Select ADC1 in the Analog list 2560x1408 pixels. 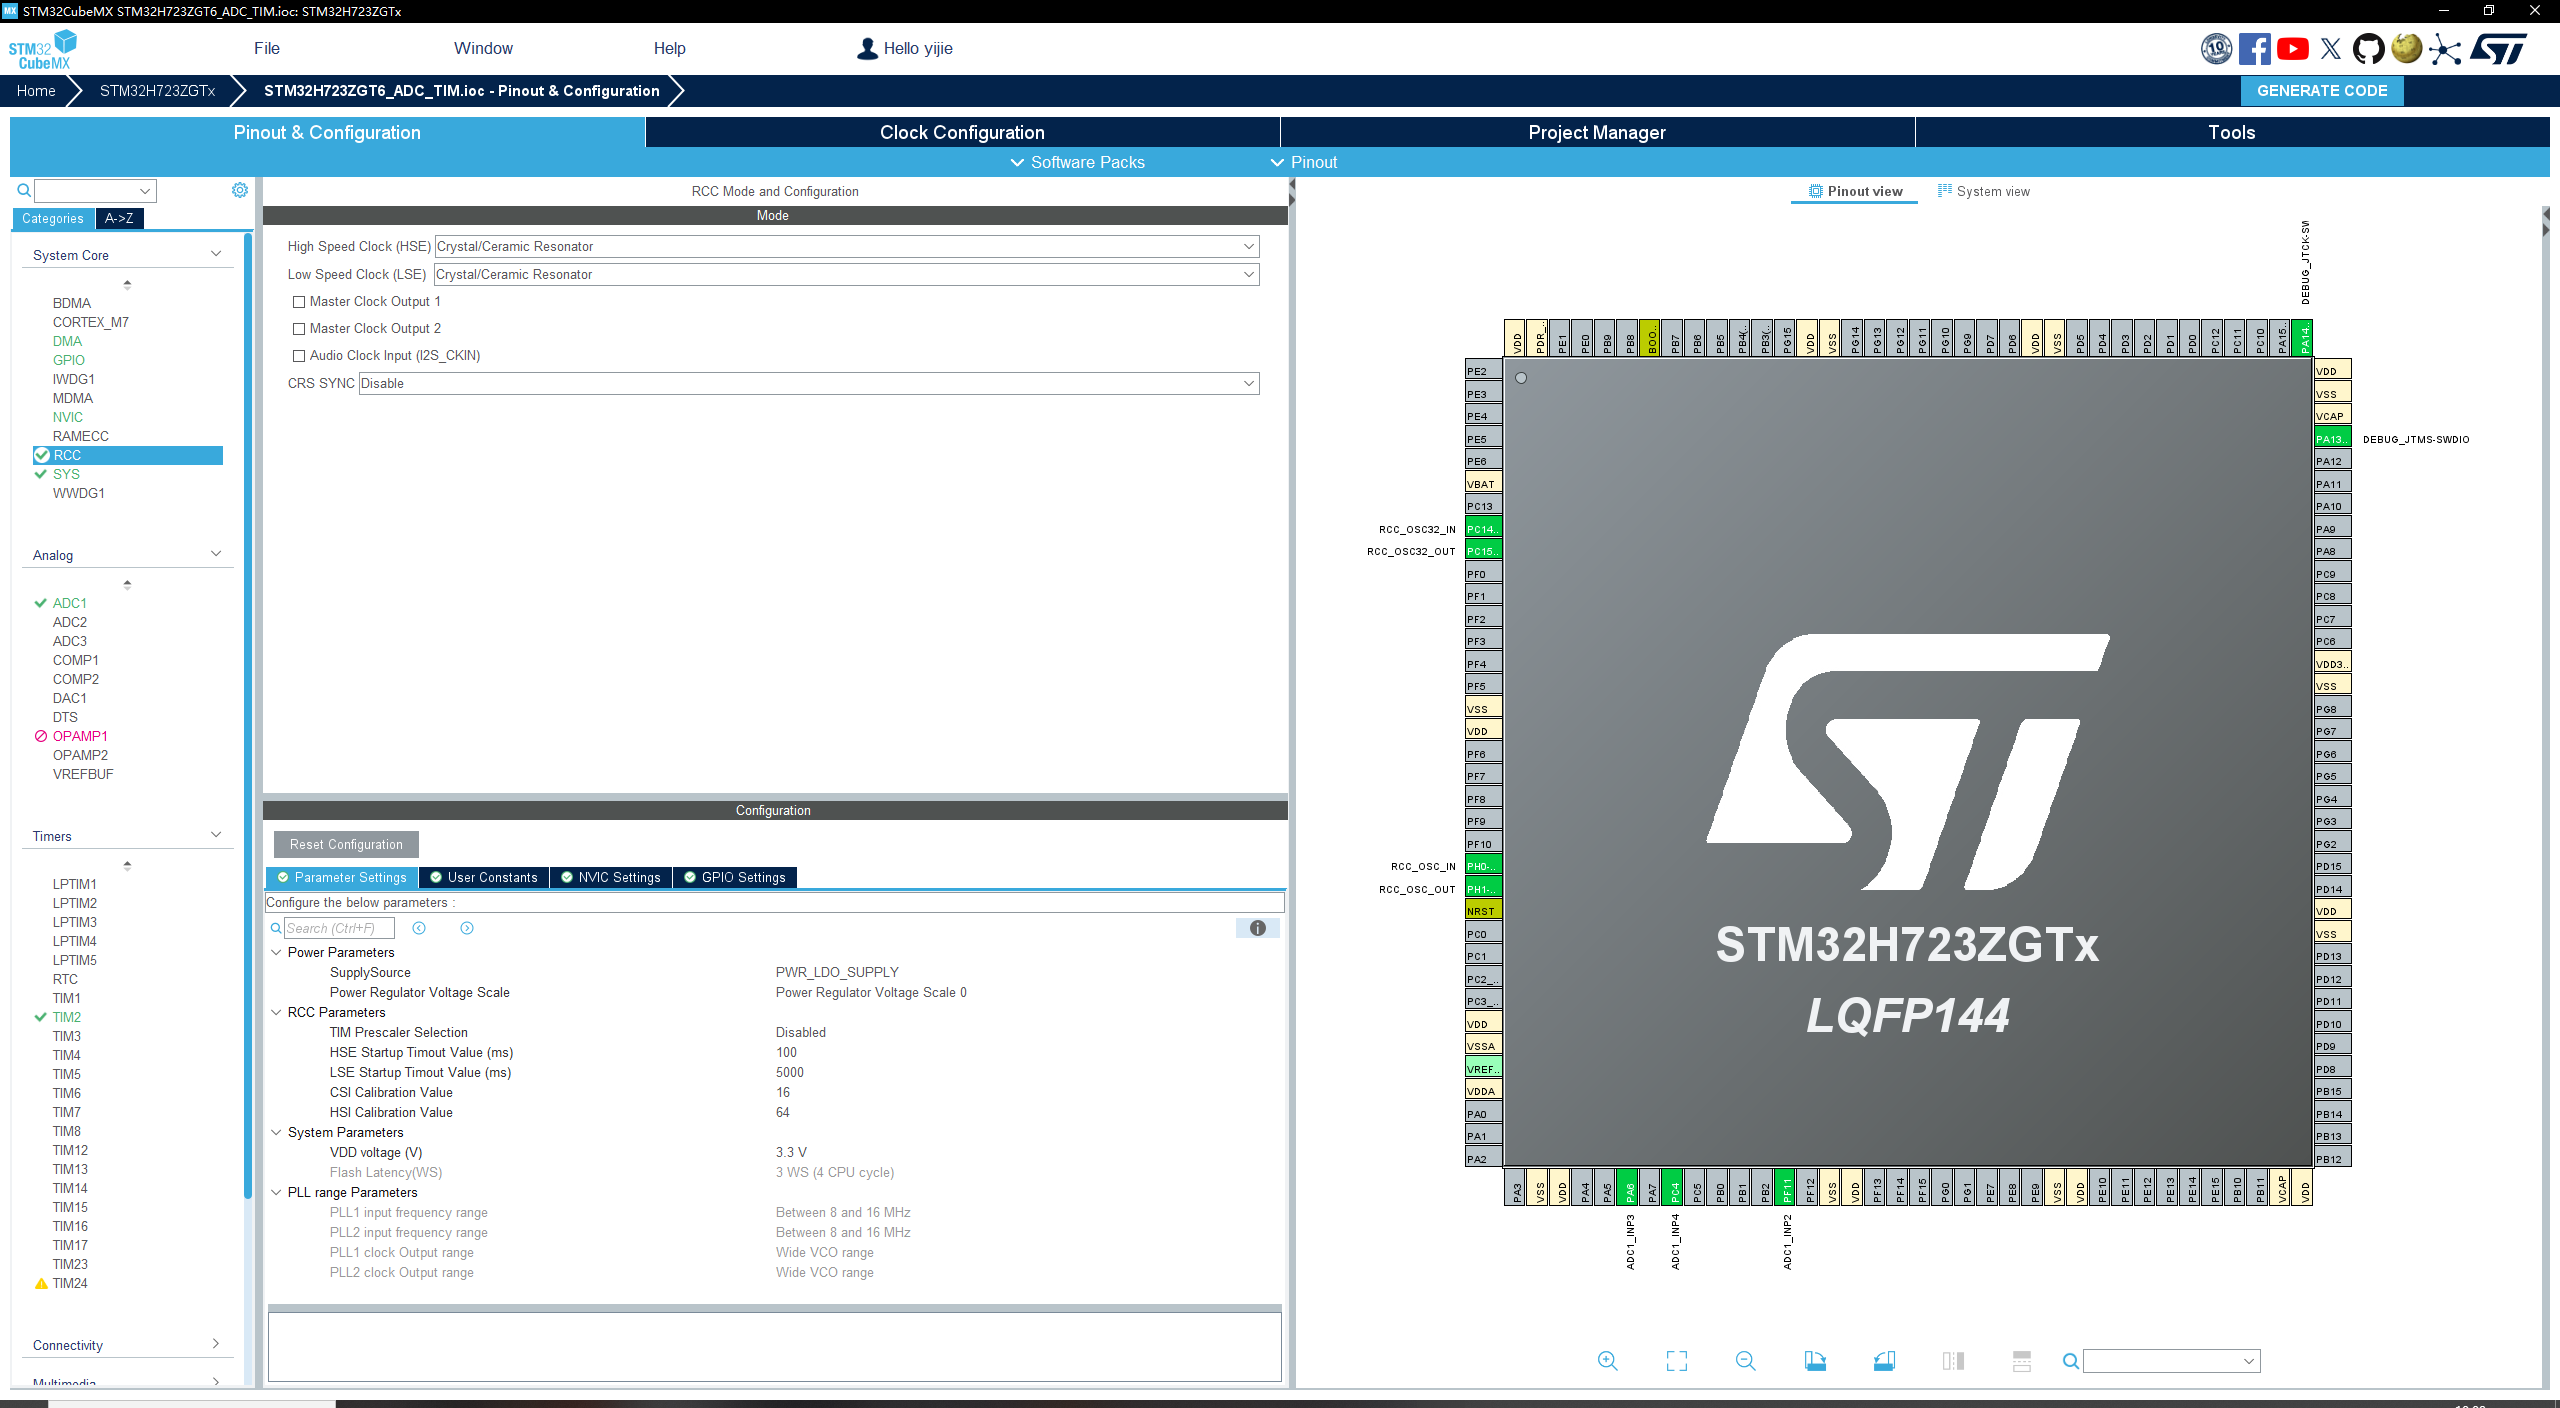[69, 603]
